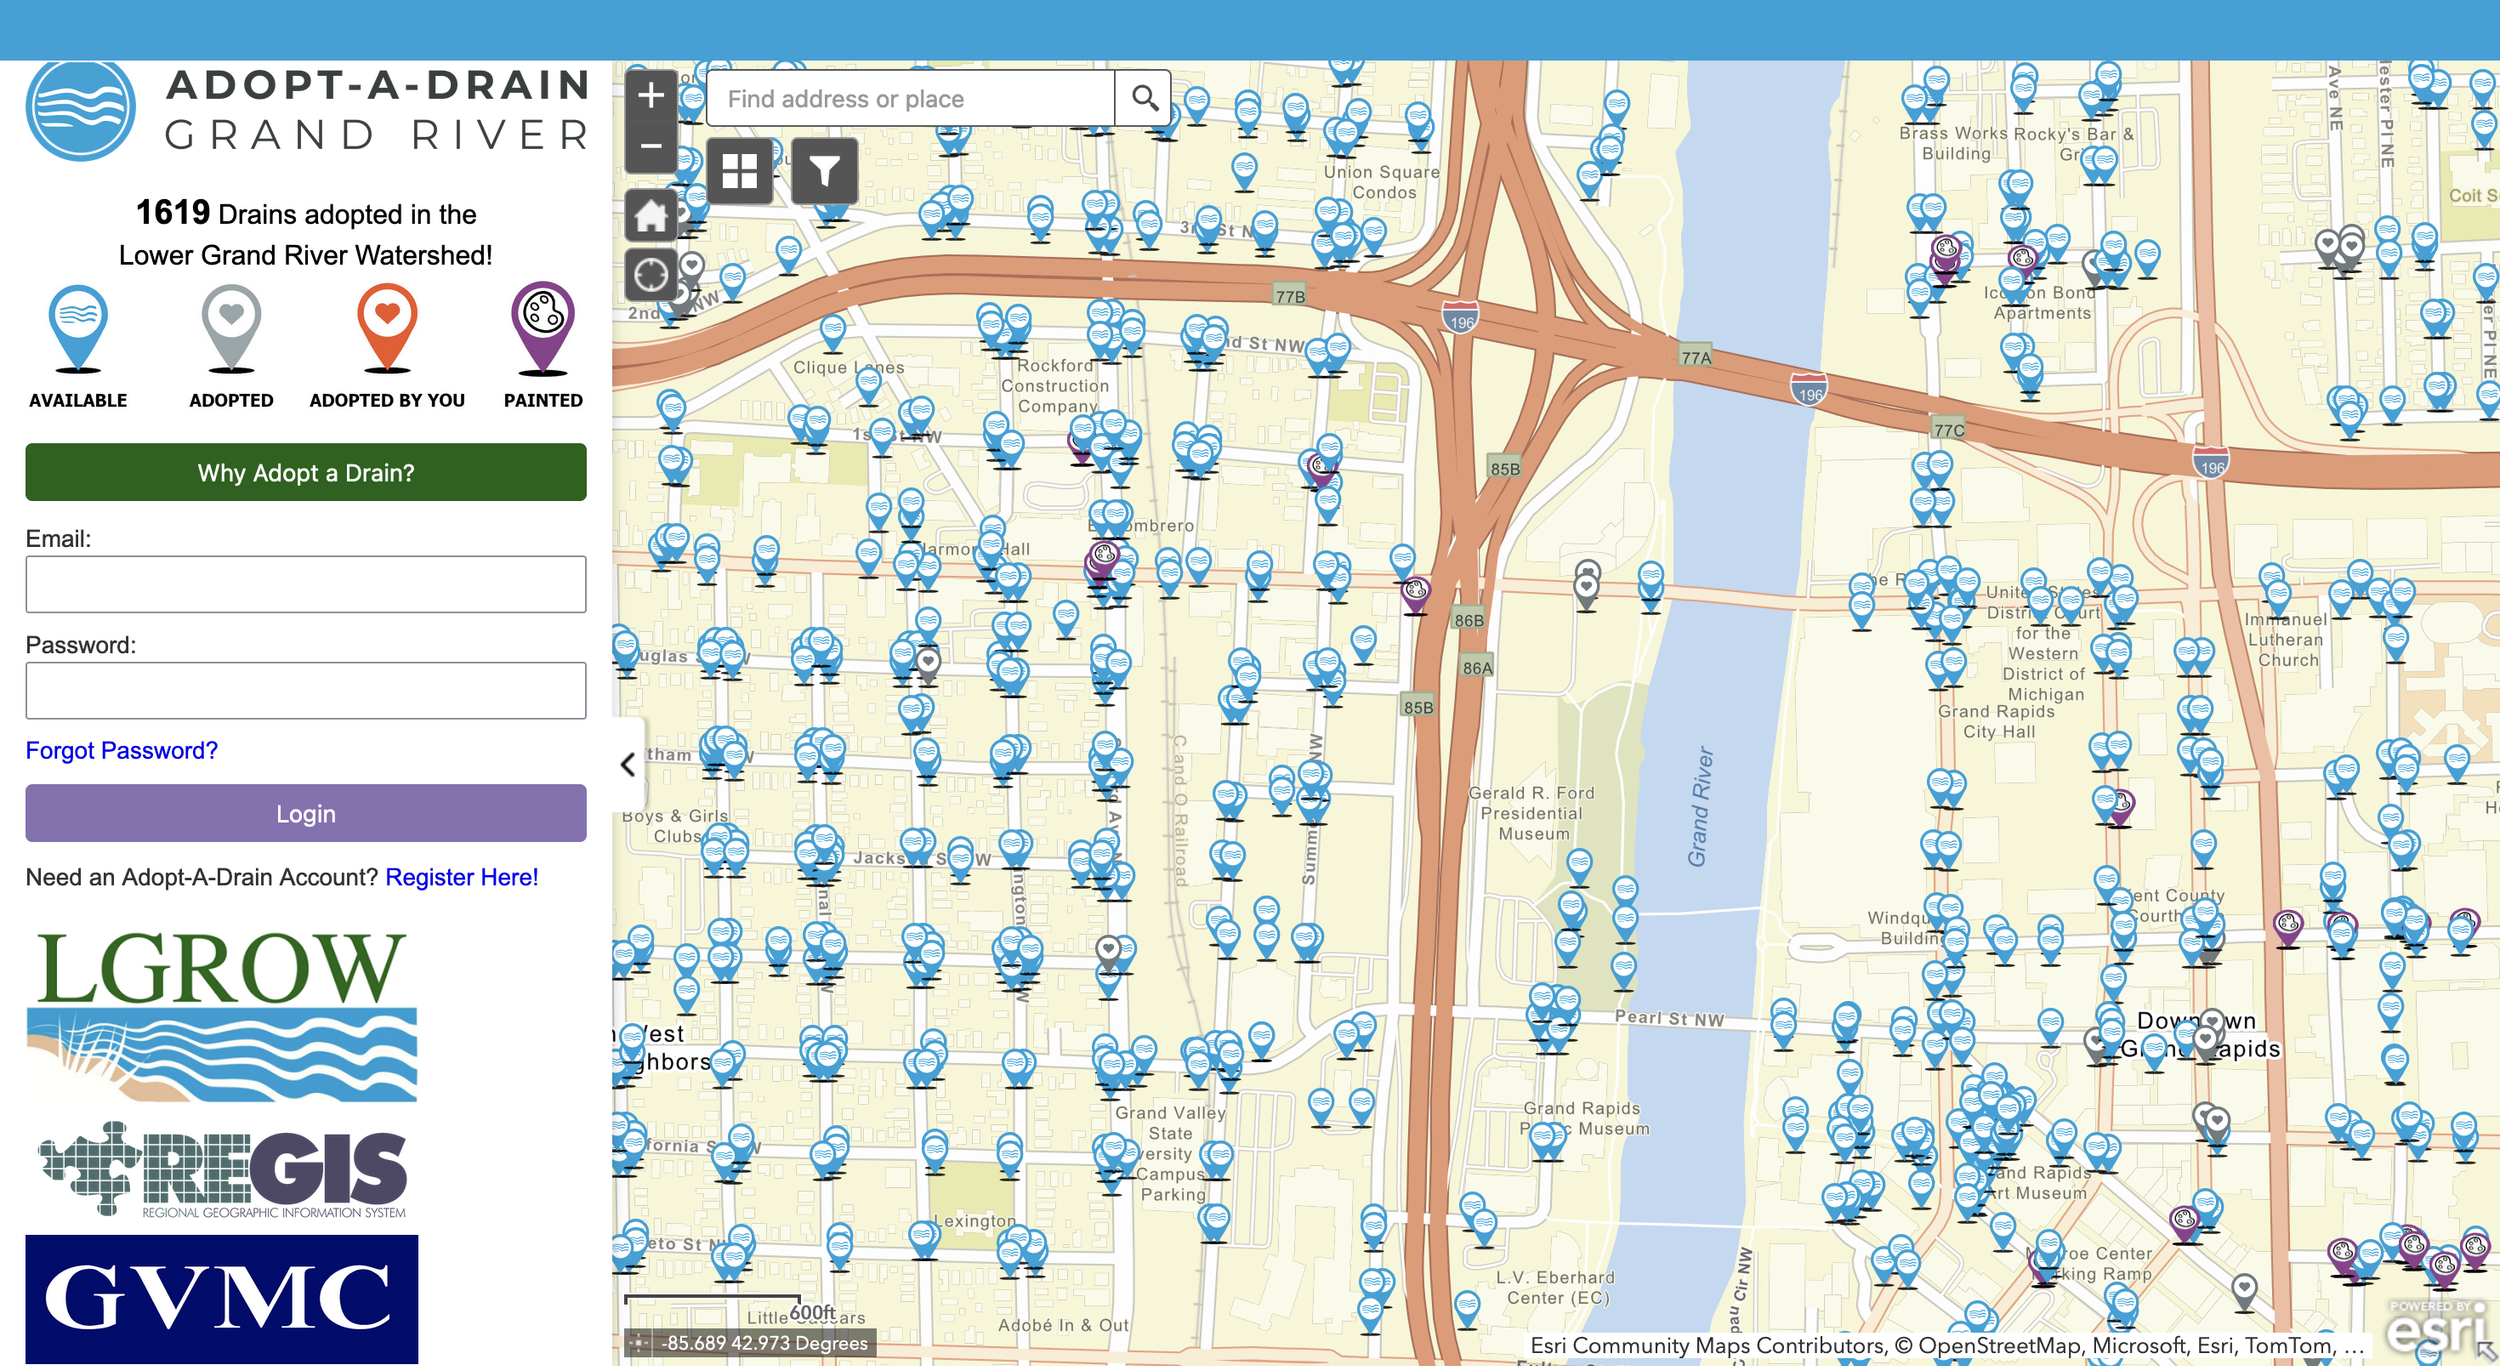The height and width of the screenshot is (1366, 2500).
Task: Click the 1619 drains adopted count
Action: [x=172, y=213]
